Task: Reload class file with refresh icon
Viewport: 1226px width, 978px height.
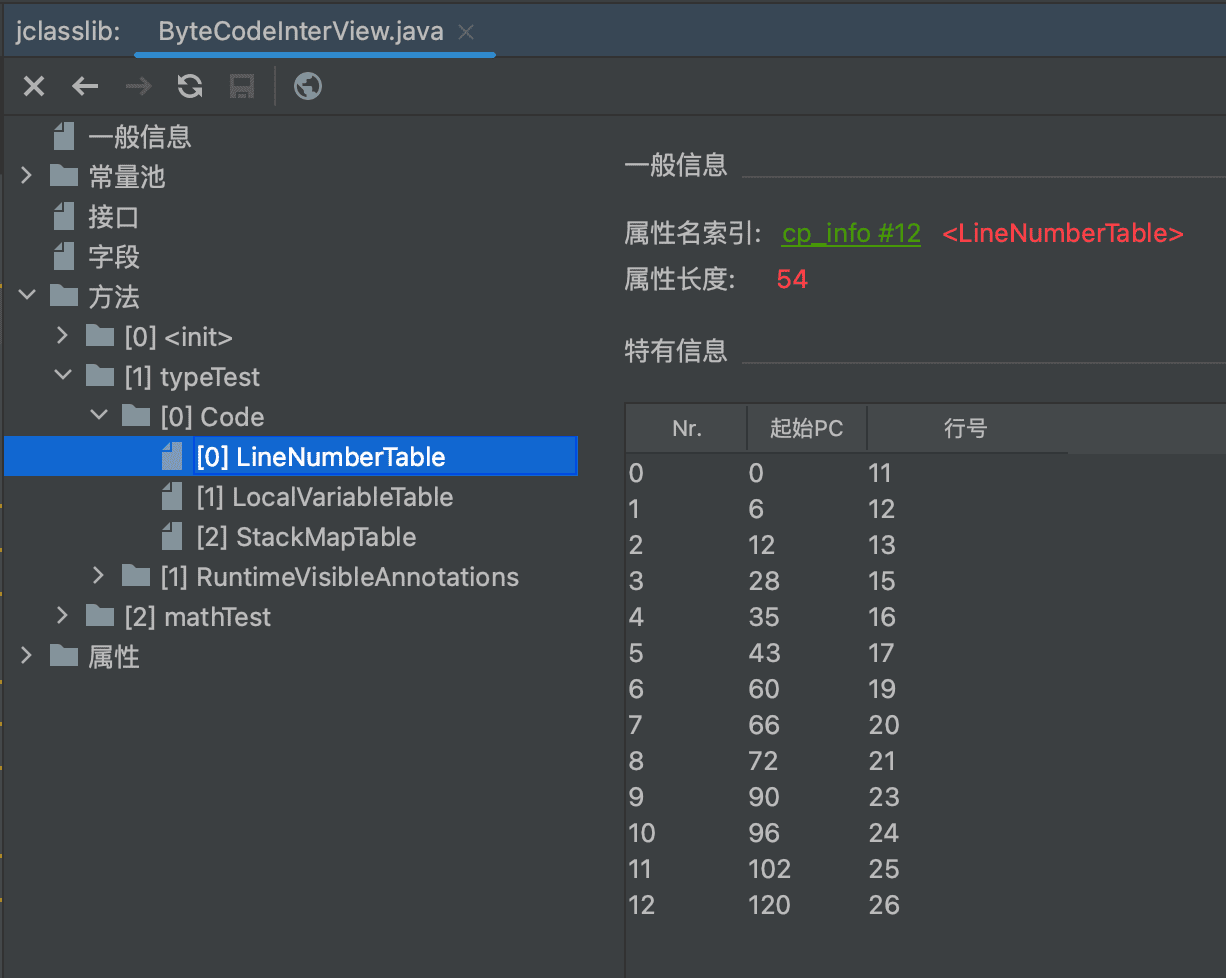Action: [190, 87]
